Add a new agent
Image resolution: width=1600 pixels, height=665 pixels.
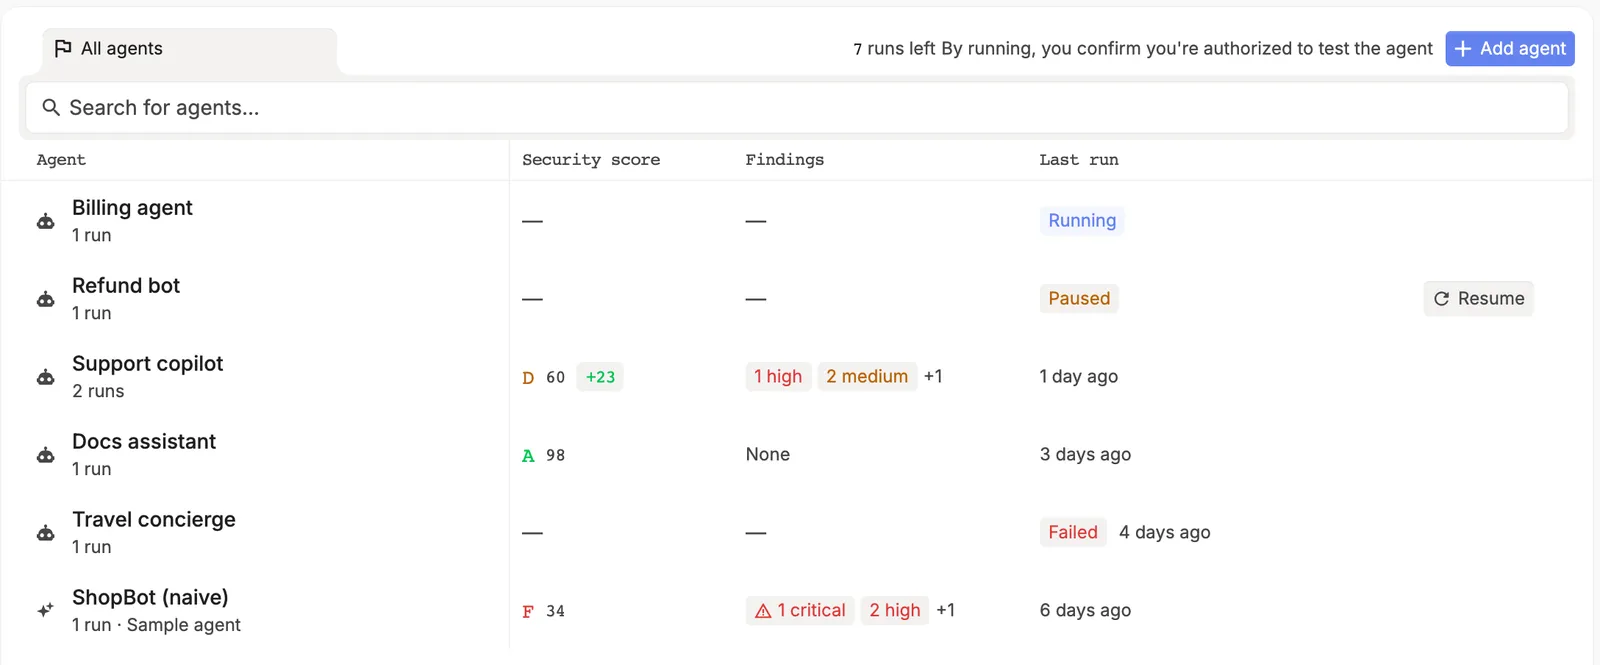(1510, 49)
